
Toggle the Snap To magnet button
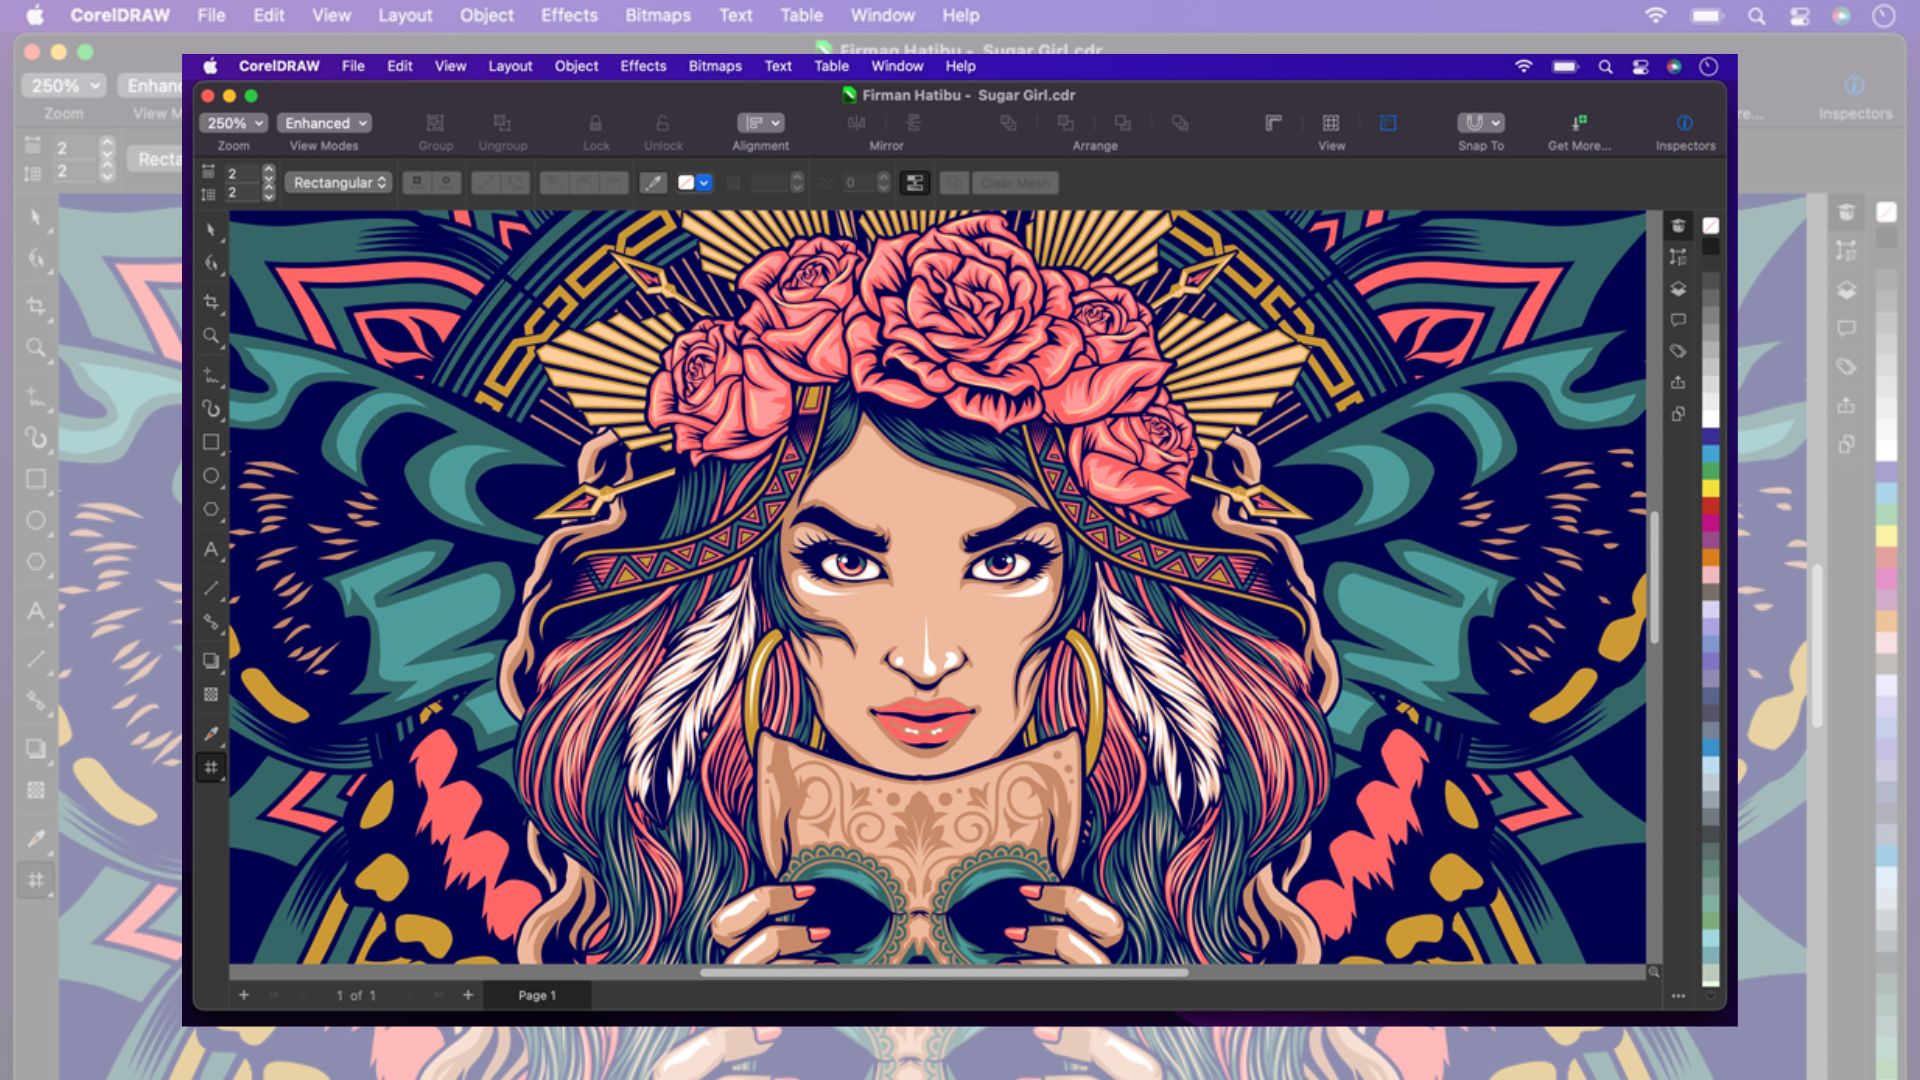coord(1474,123)
